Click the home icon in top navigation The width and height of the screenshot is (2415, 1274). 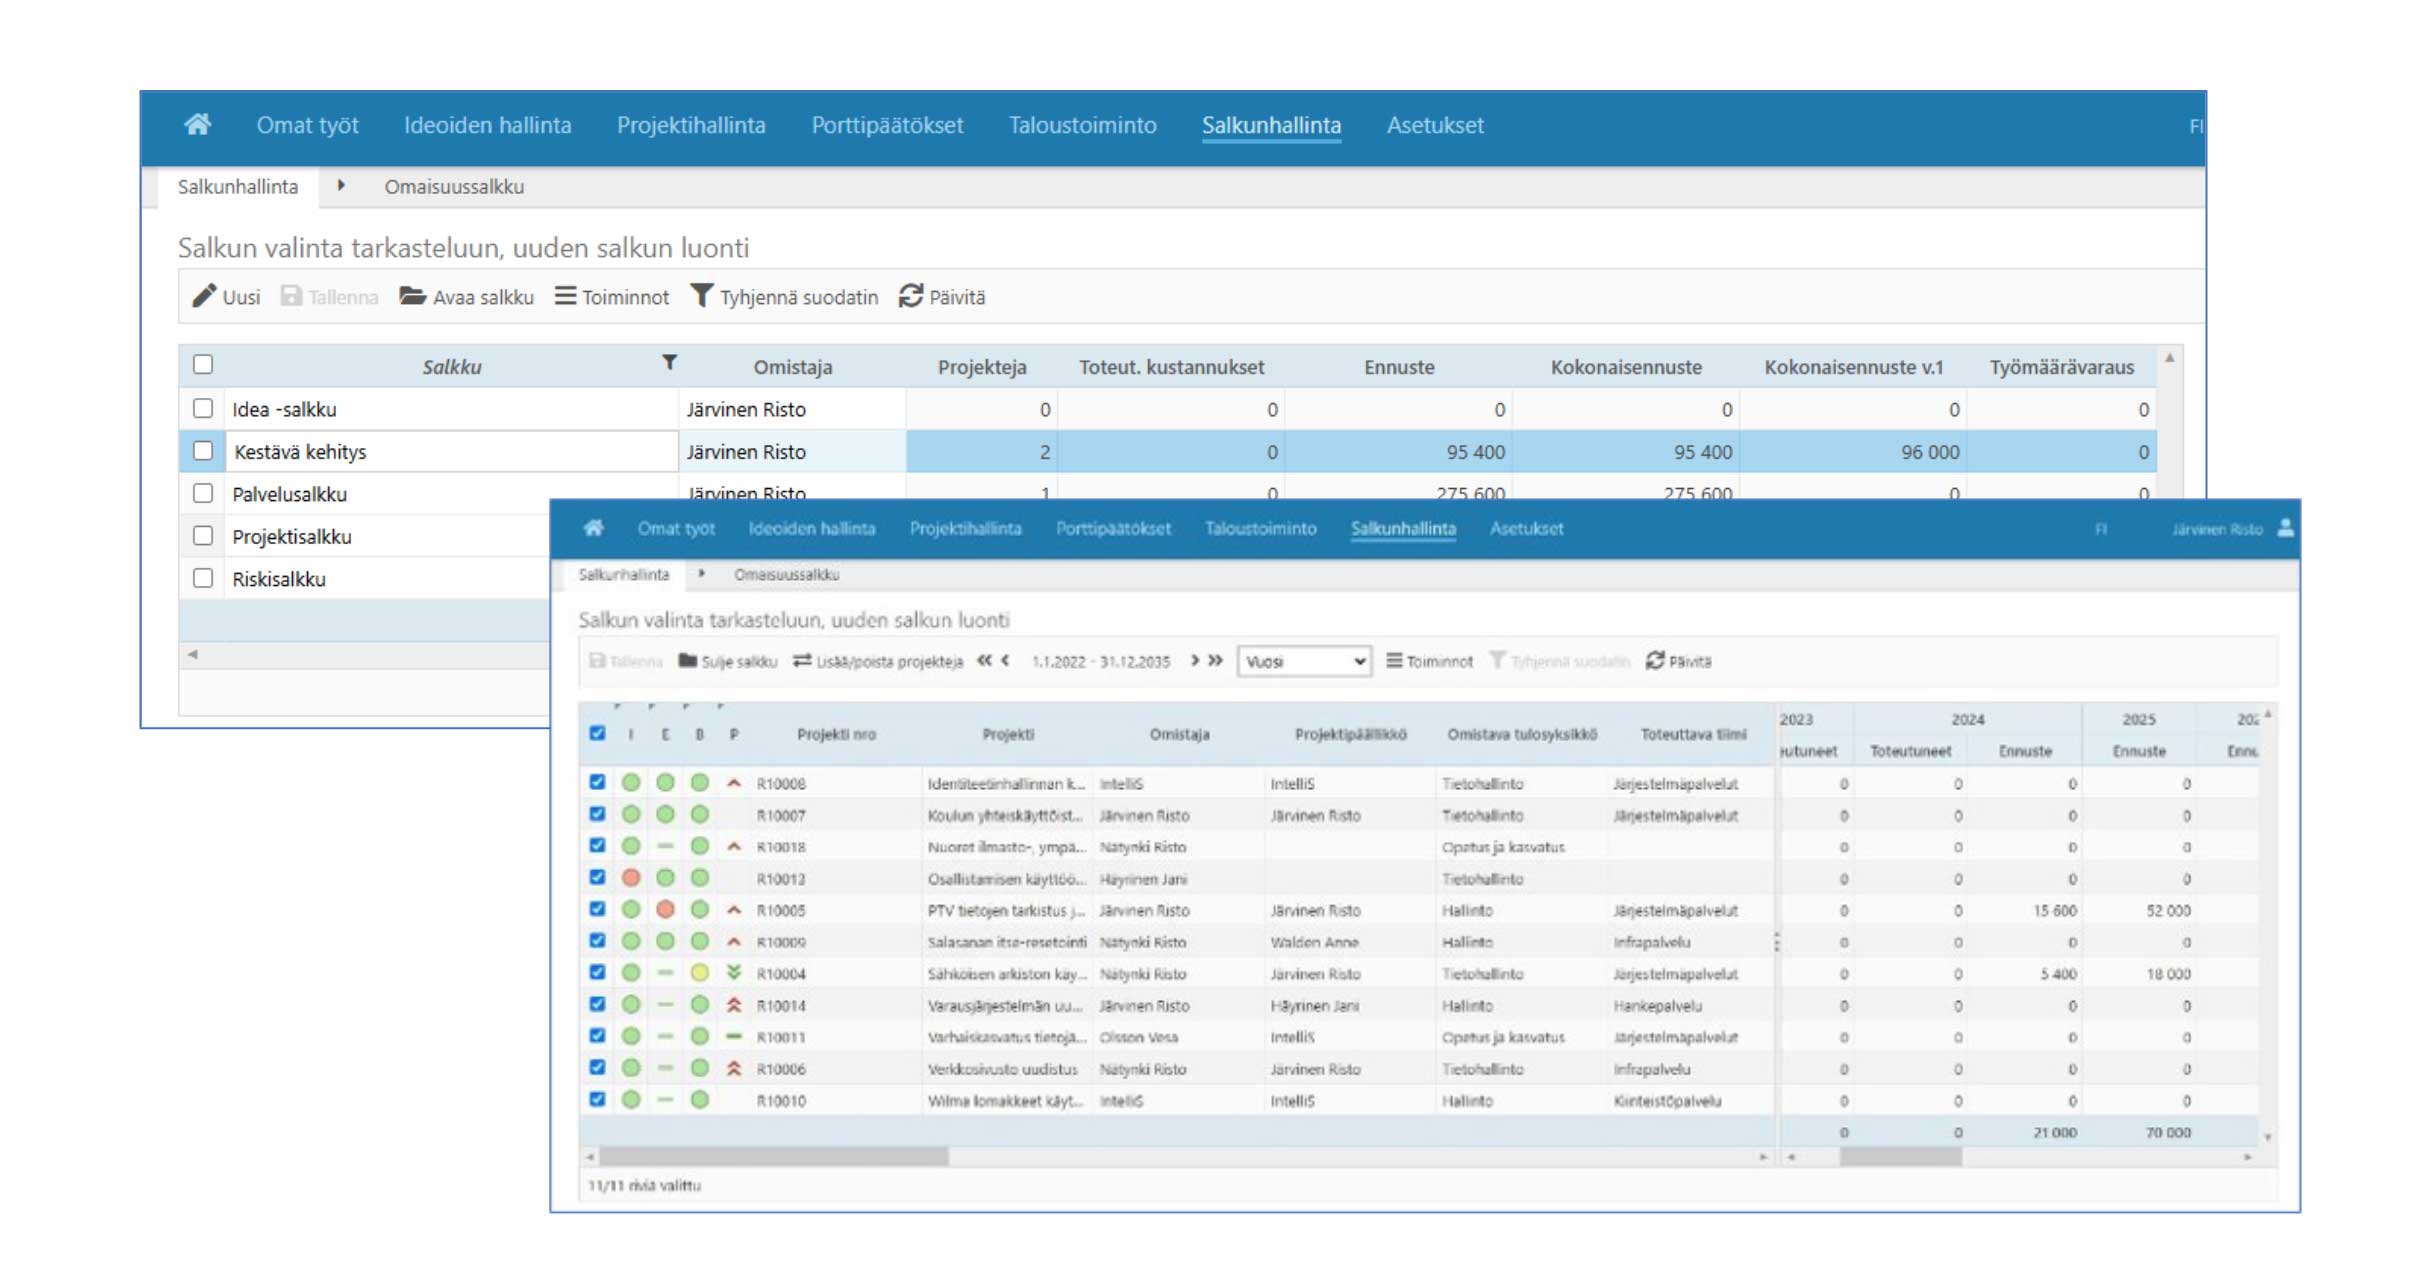point(198,124)
